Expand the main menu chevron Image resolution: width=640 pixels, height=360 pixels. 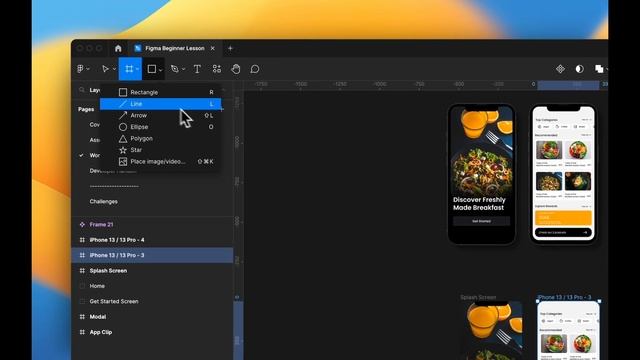pyautogui.click(x=88, y=69)
